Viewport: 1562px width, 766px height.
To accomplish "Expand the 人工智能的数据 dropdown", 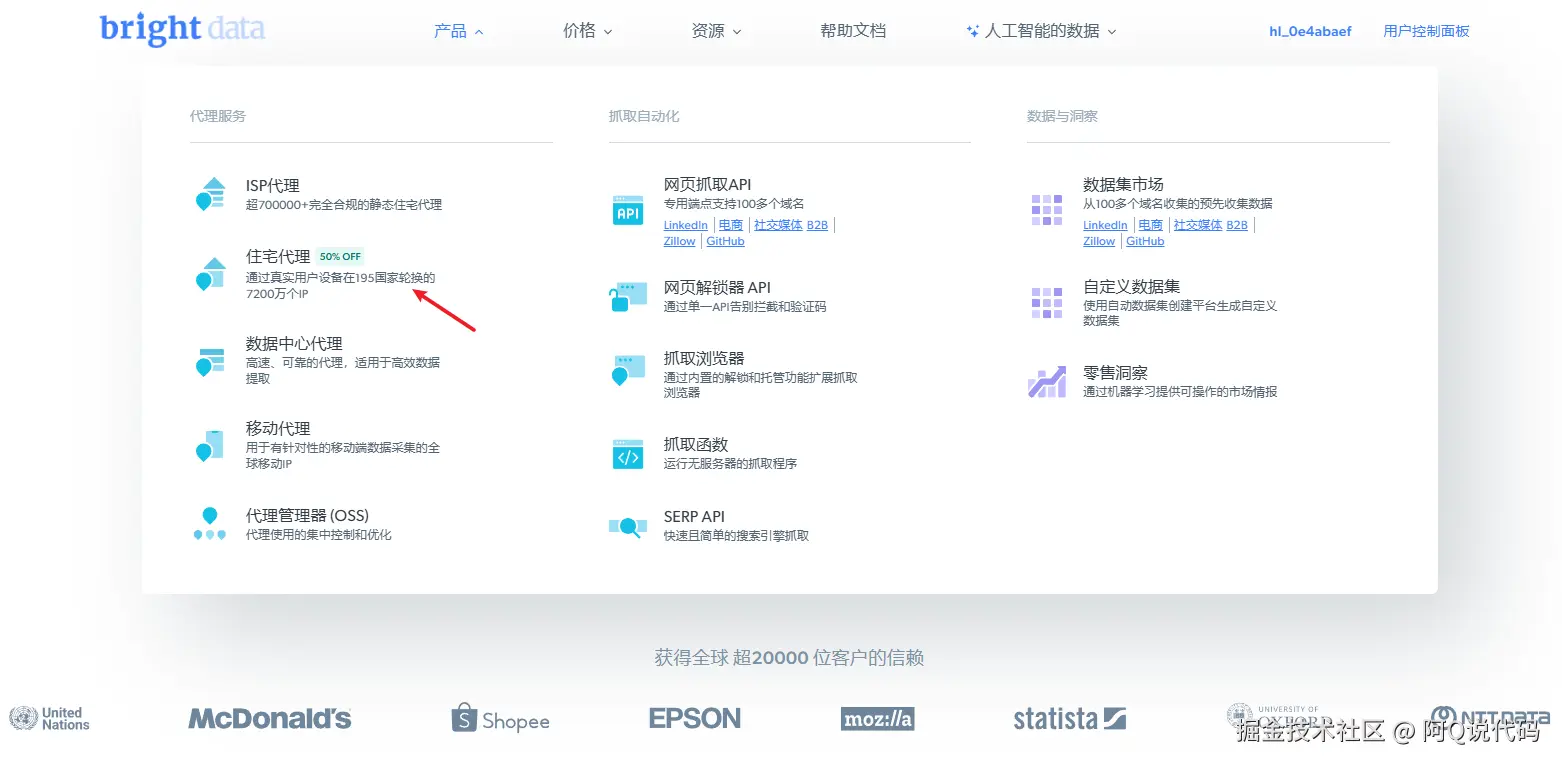I will click(x=1041, y=31).
